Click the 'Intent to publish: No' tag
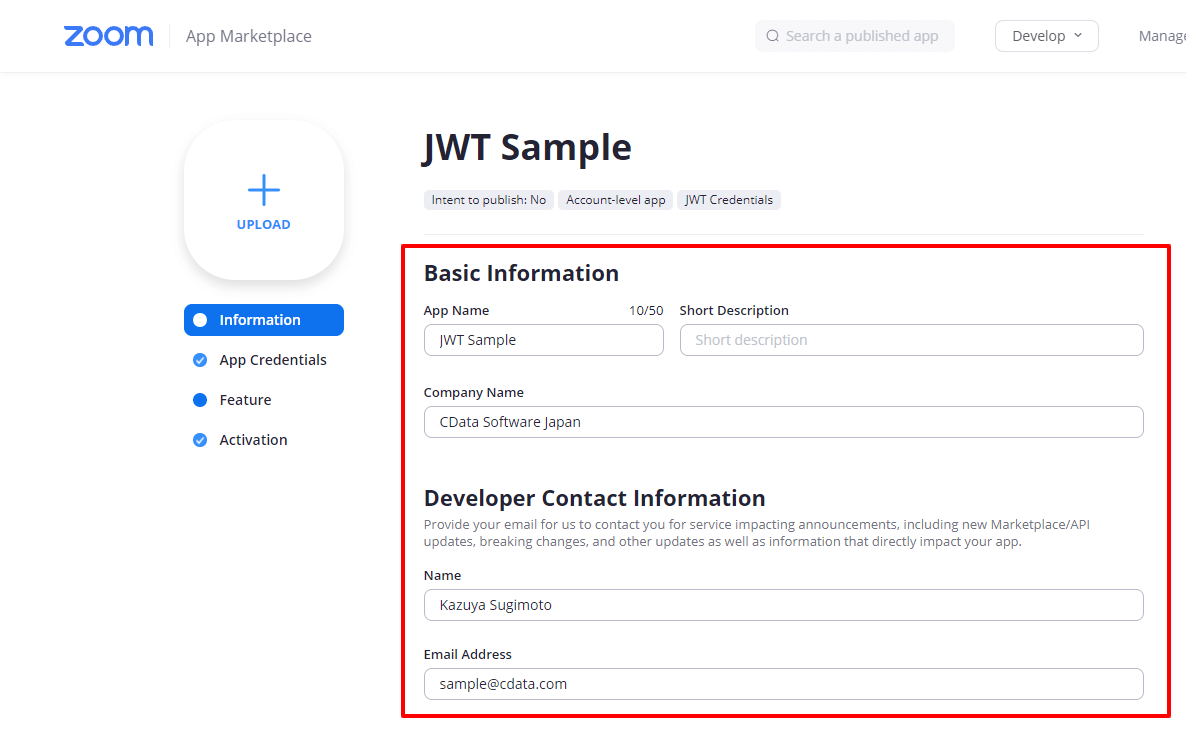 click(489, 200)
